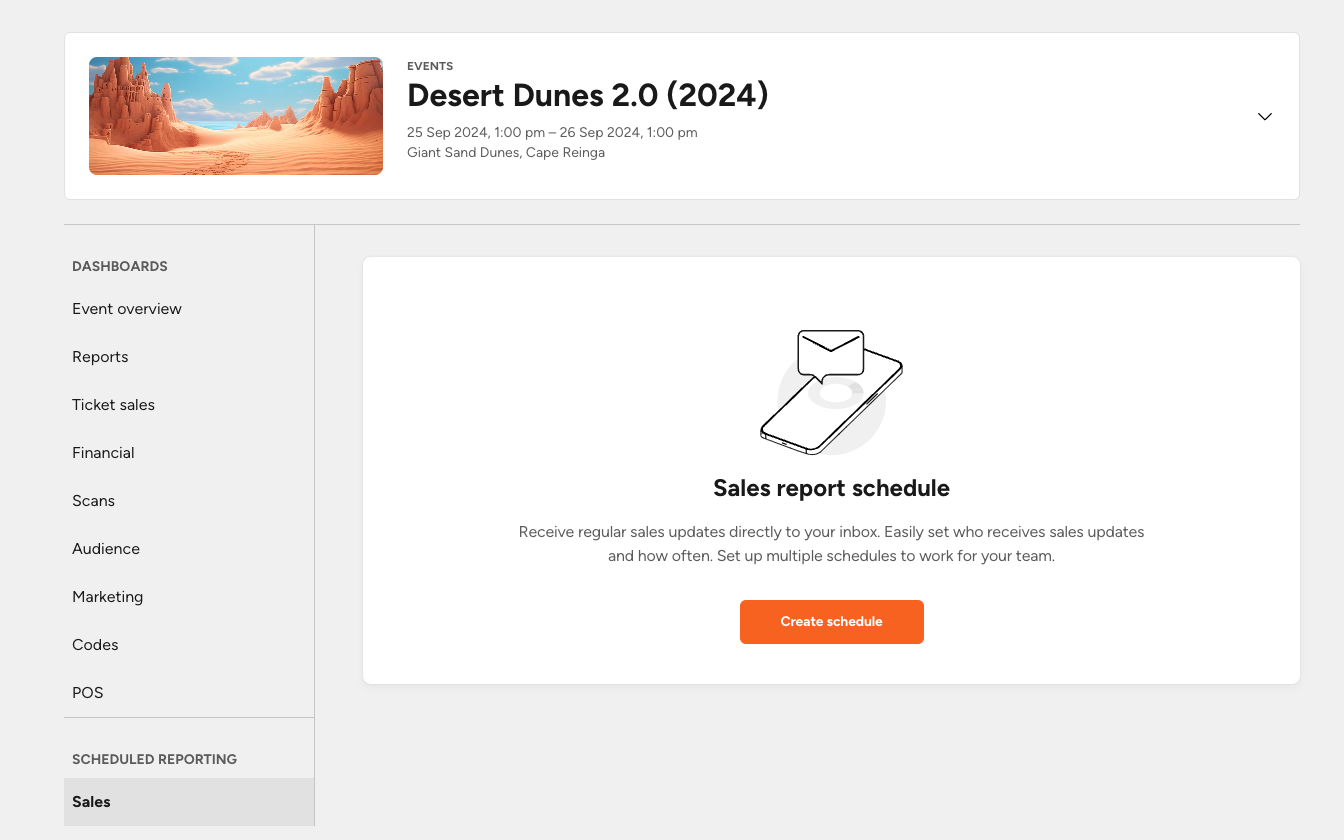Screen dimensions: 1344x840
Task: Open the Audience dashboard
Action: click(x=106, y=548)
